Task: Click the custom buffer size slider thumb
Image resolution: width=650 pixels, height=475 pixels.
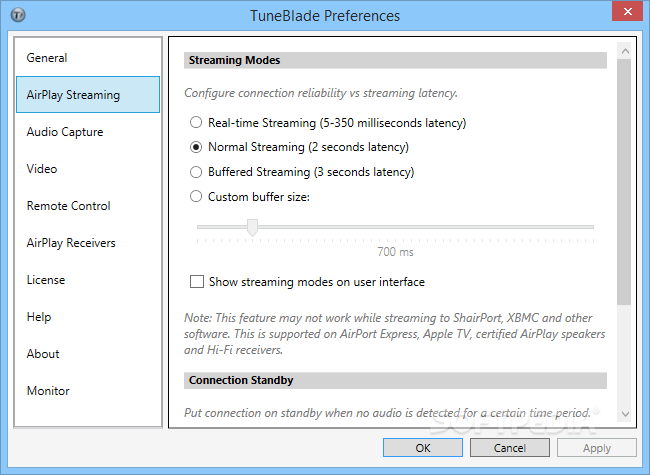Action: pos(252,228)
